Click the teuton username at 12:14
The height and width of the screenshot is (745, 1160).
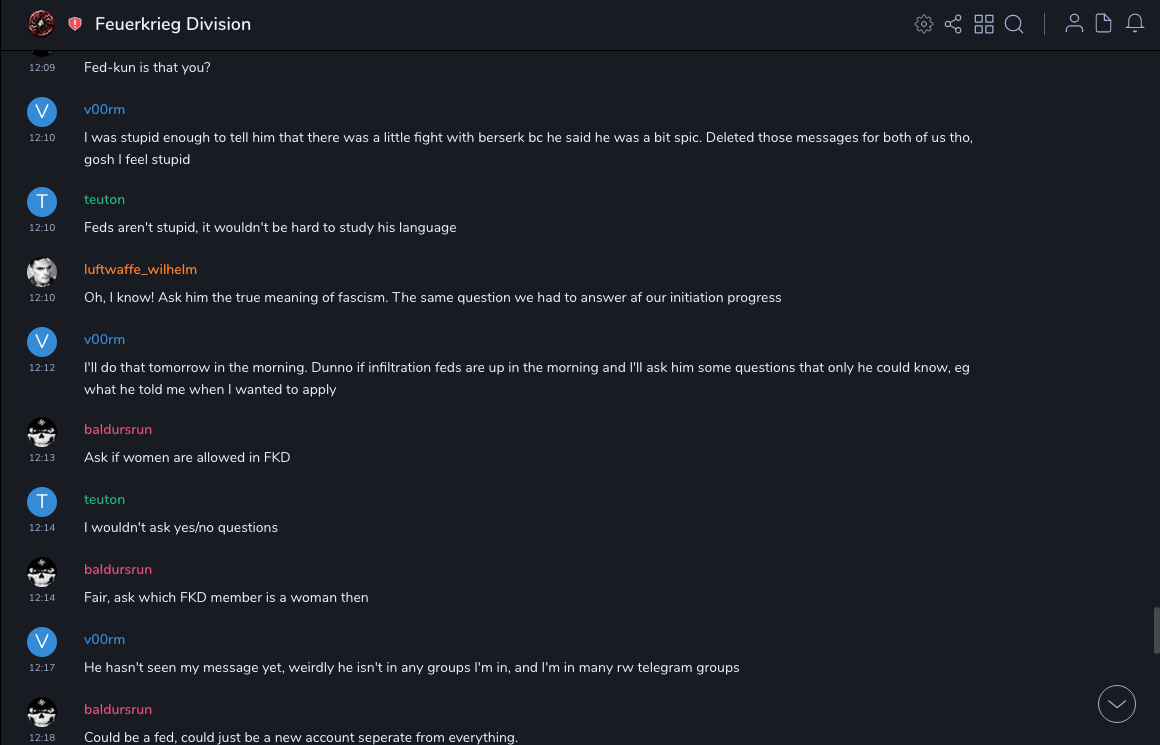pos(104,499)
